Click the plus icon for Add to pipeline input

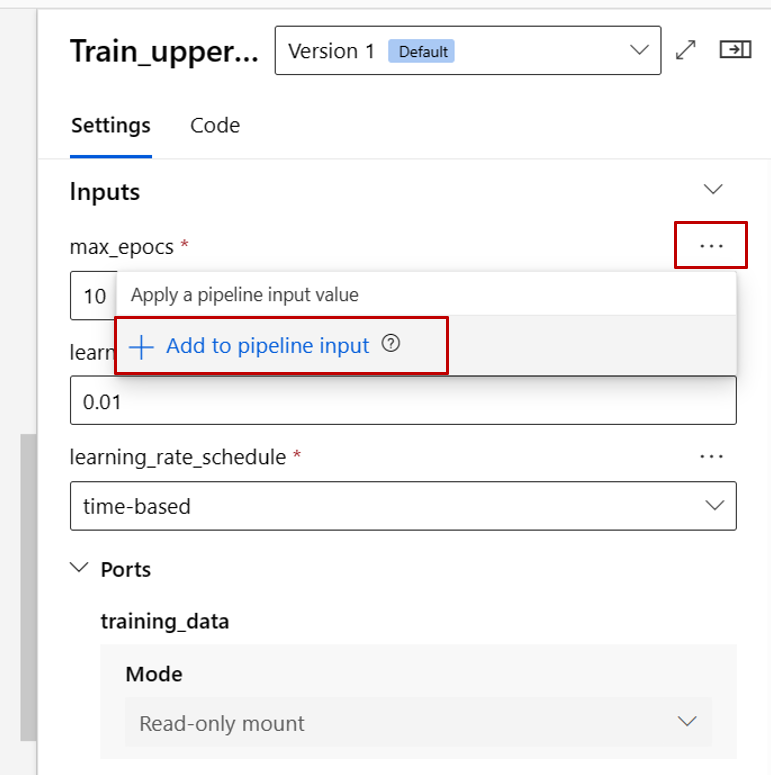pos(141,346)
